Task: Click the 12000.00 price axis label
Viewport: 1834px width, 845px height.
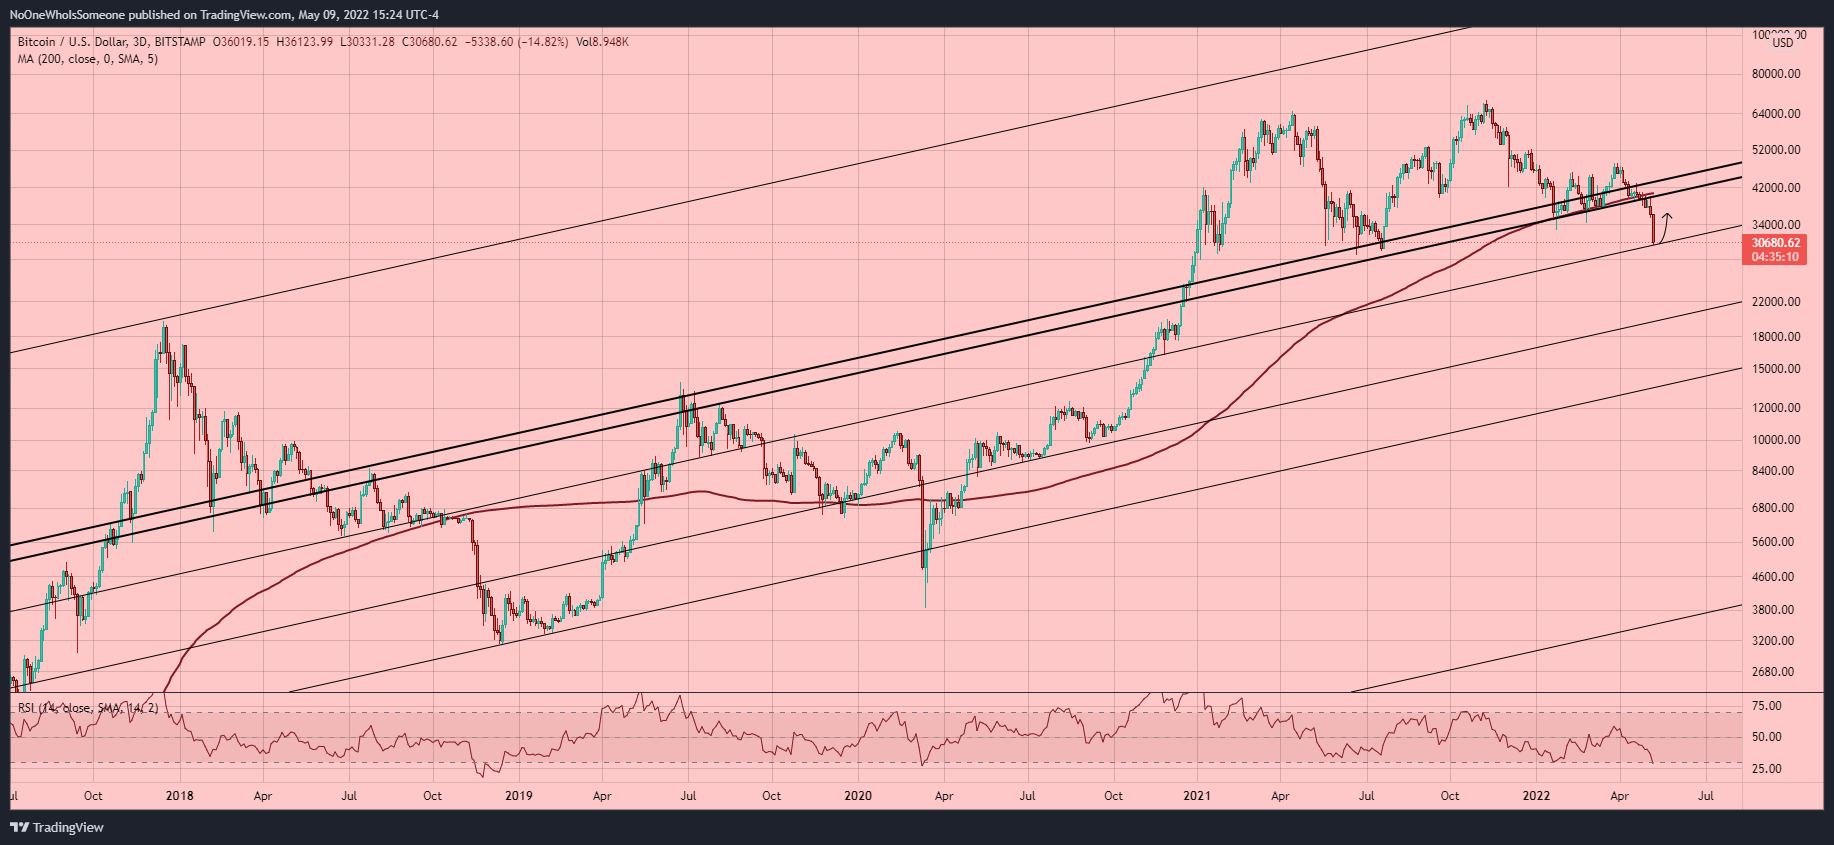Action: [x=1776, y=408]
